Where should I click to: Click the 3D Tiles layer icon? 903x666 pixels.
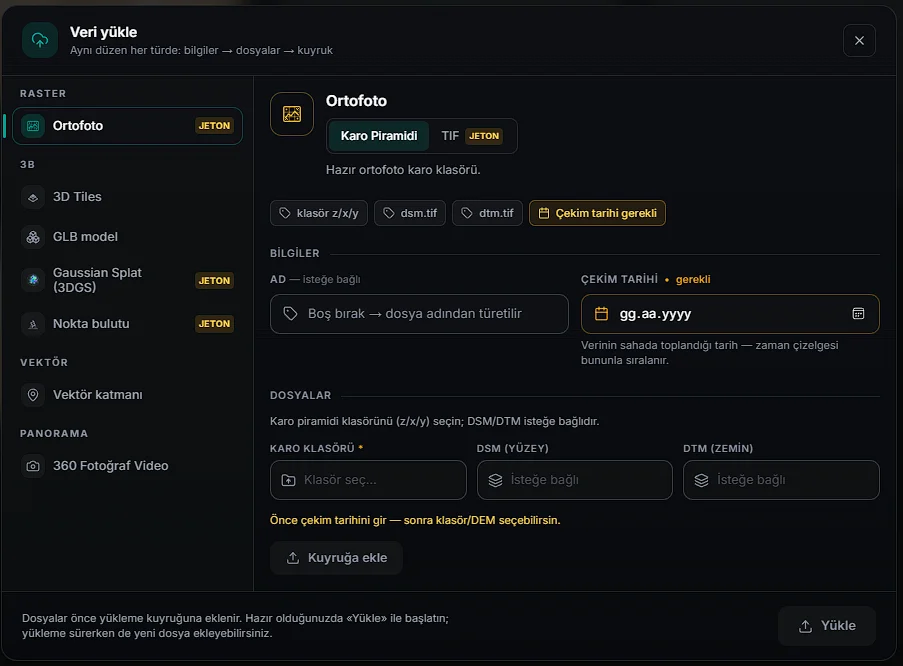click(33, 197)
